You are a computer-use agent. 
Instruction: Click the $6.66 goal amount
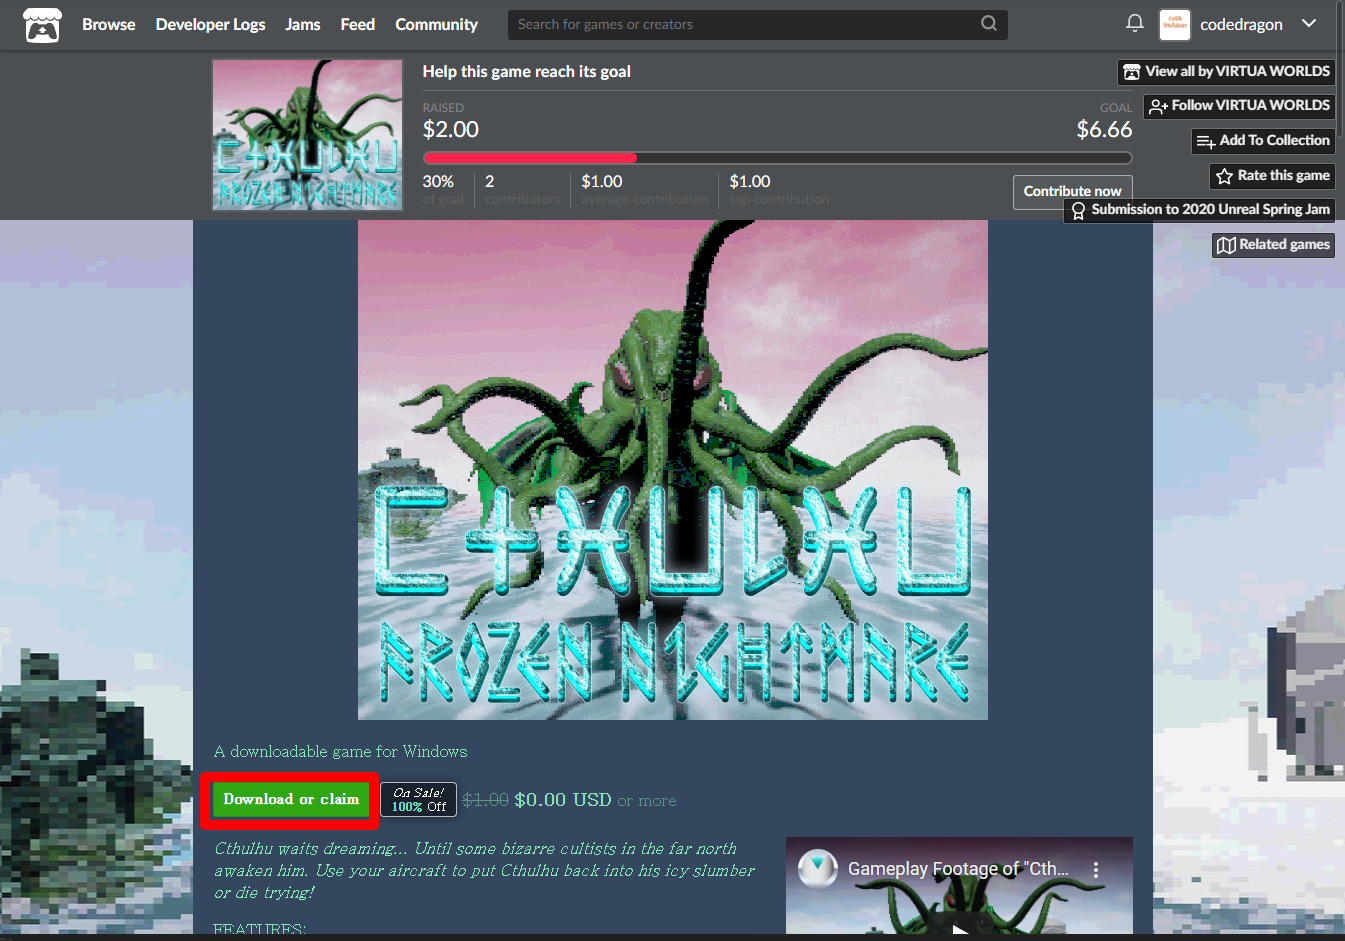[x=1104, y=129]
